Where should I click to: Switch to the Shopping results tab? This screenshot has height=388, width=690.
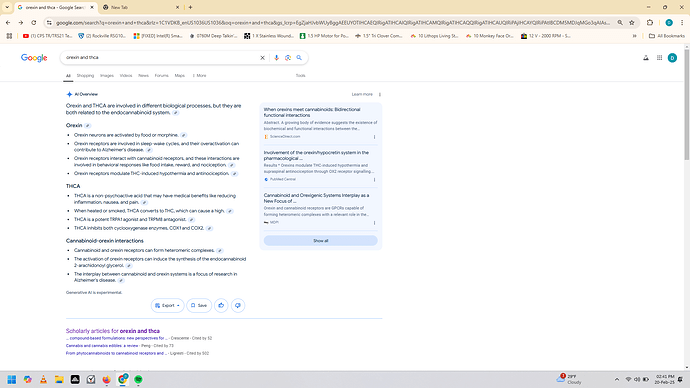[x=85, y=76]
